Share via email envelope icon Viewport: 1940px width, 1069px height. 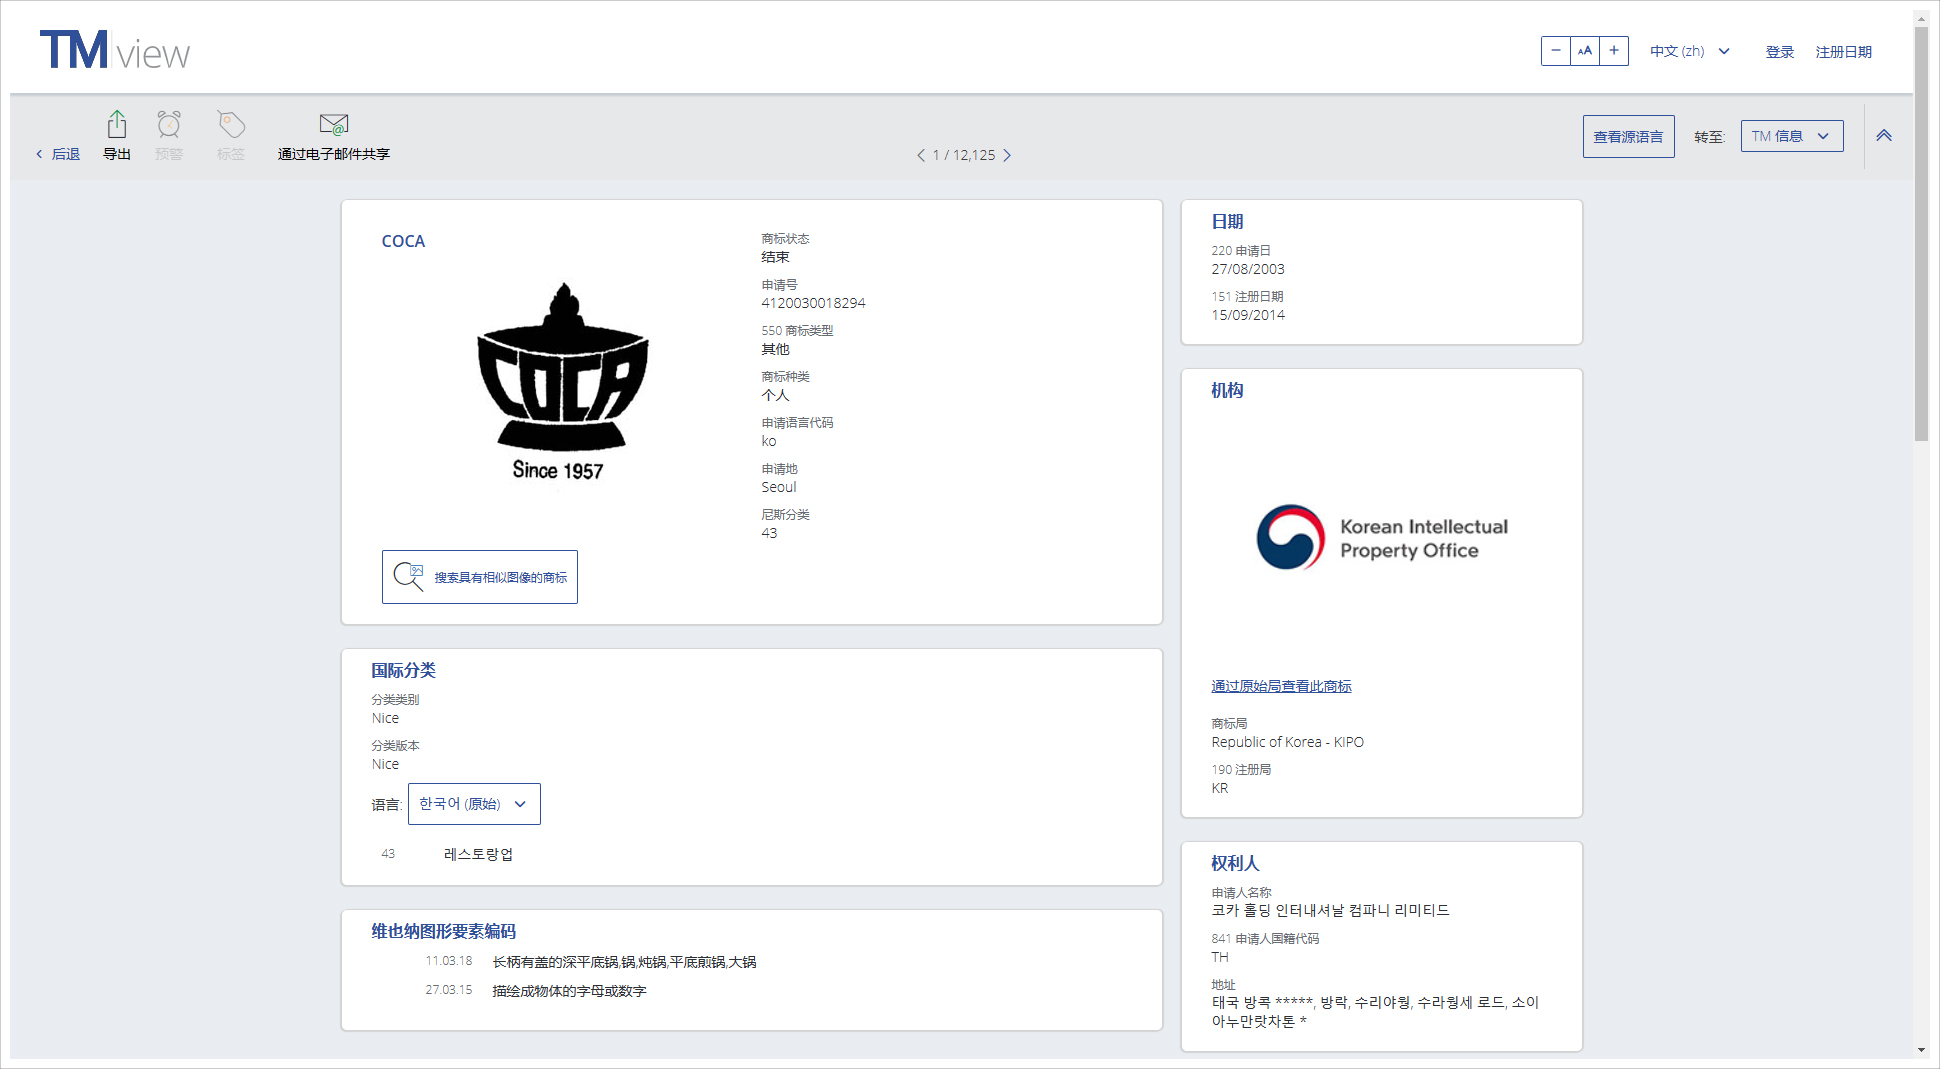point(333,125)
